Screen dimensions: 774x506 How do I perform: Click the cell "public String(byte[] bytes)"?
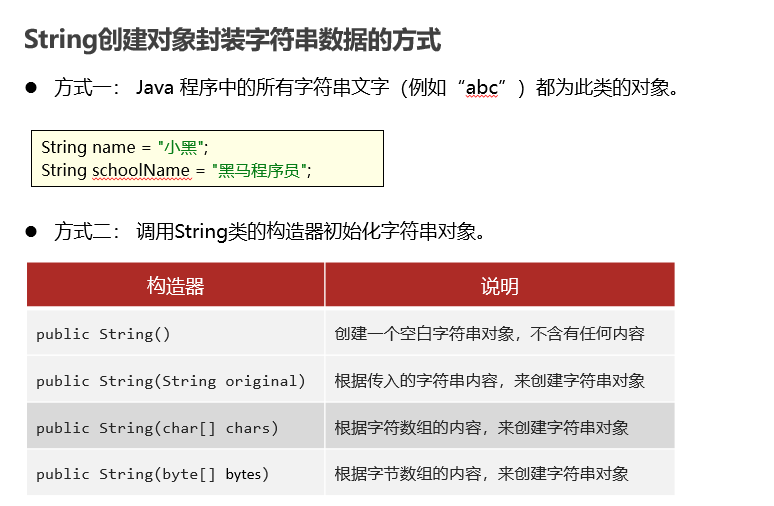coord(176,472)
